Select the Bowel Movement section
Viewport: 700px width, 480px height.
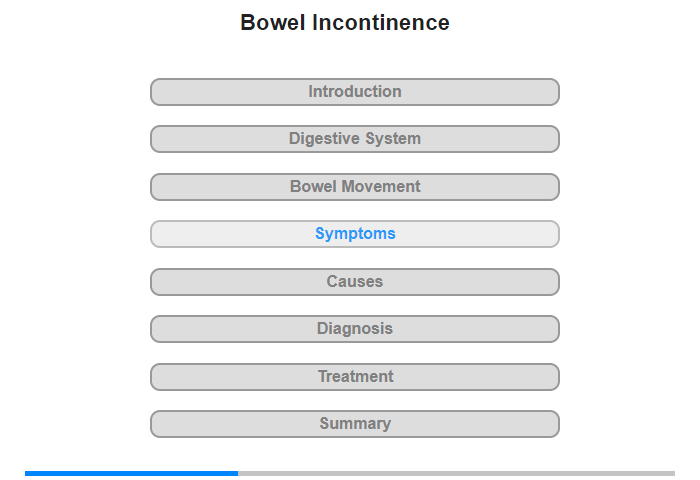point(354,187)
